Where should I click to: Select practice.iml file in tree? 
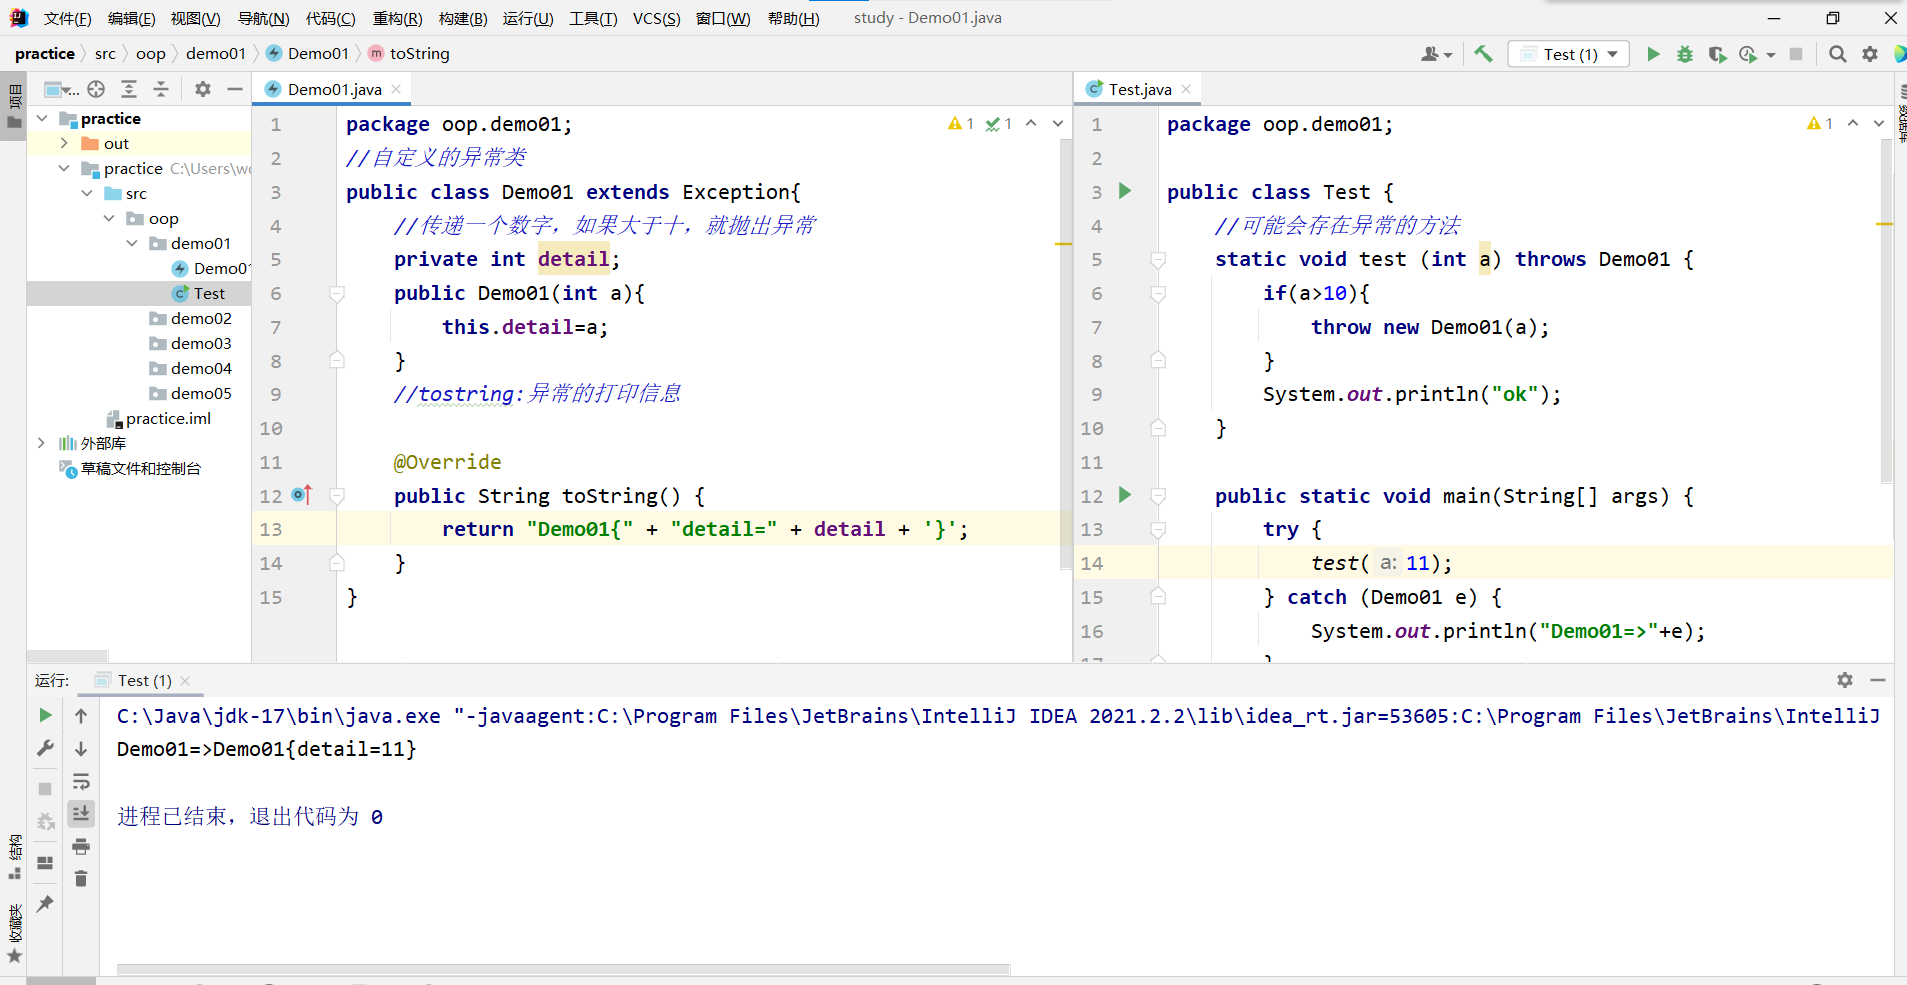tap(168, 418)
